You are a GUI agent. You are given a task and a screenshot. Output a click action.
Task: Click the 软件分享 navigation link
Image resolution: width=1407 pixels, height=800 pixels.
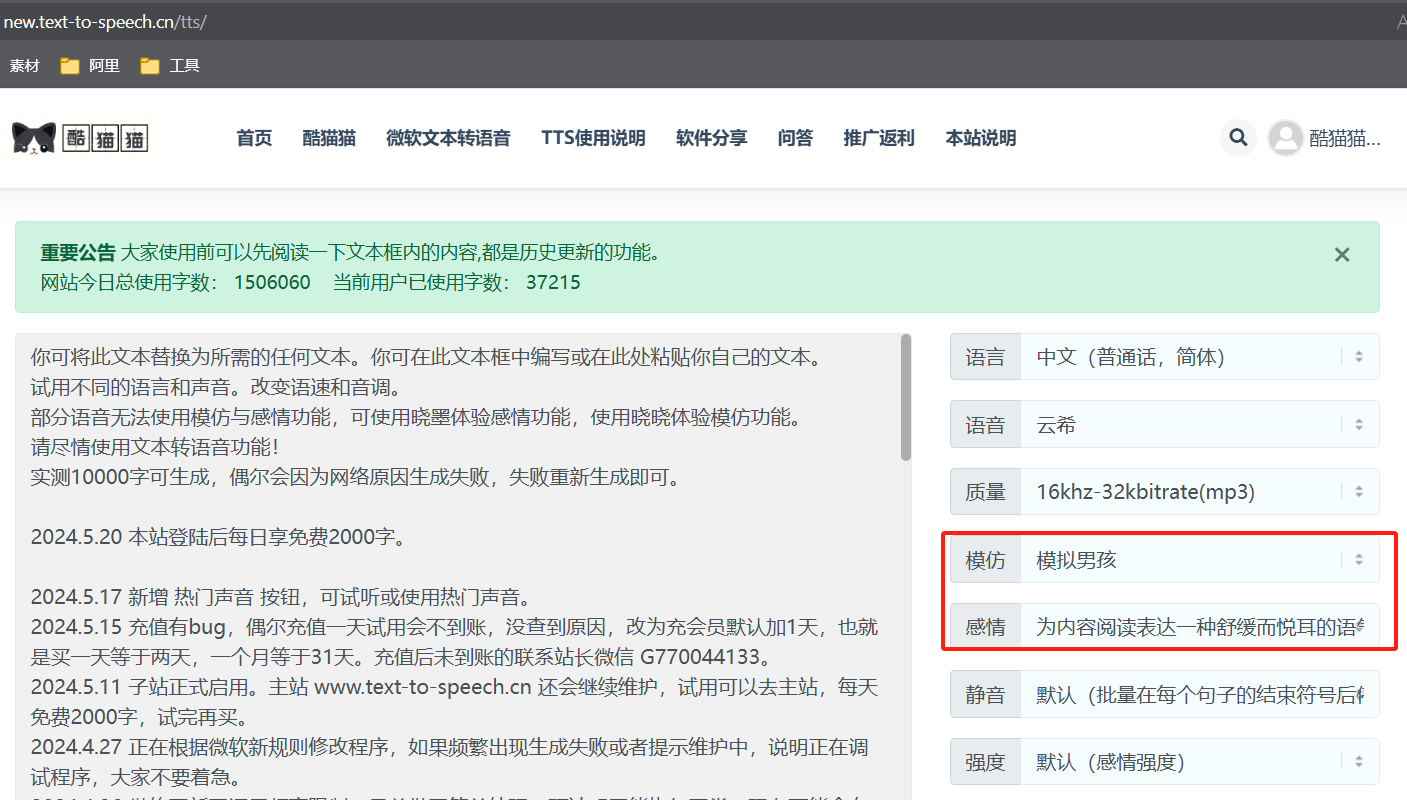point(711,138)
